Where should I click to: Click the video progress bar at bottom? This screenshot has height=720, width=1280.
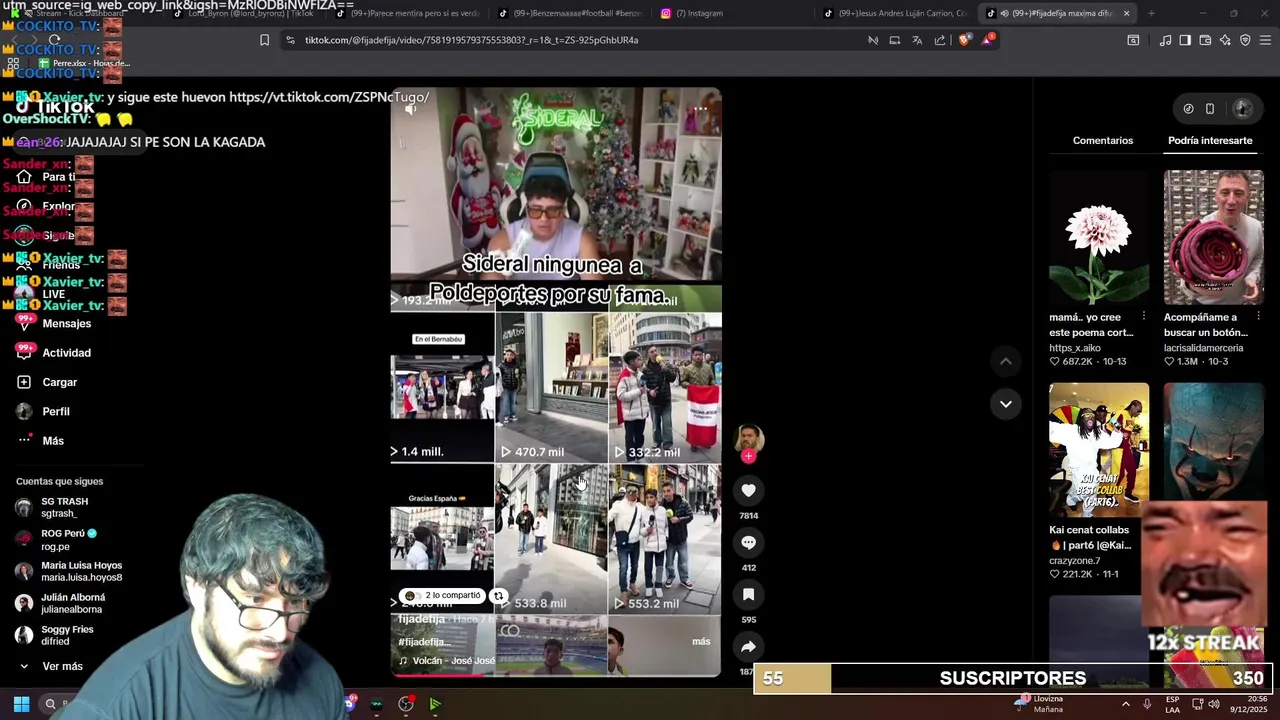point(555,675)
